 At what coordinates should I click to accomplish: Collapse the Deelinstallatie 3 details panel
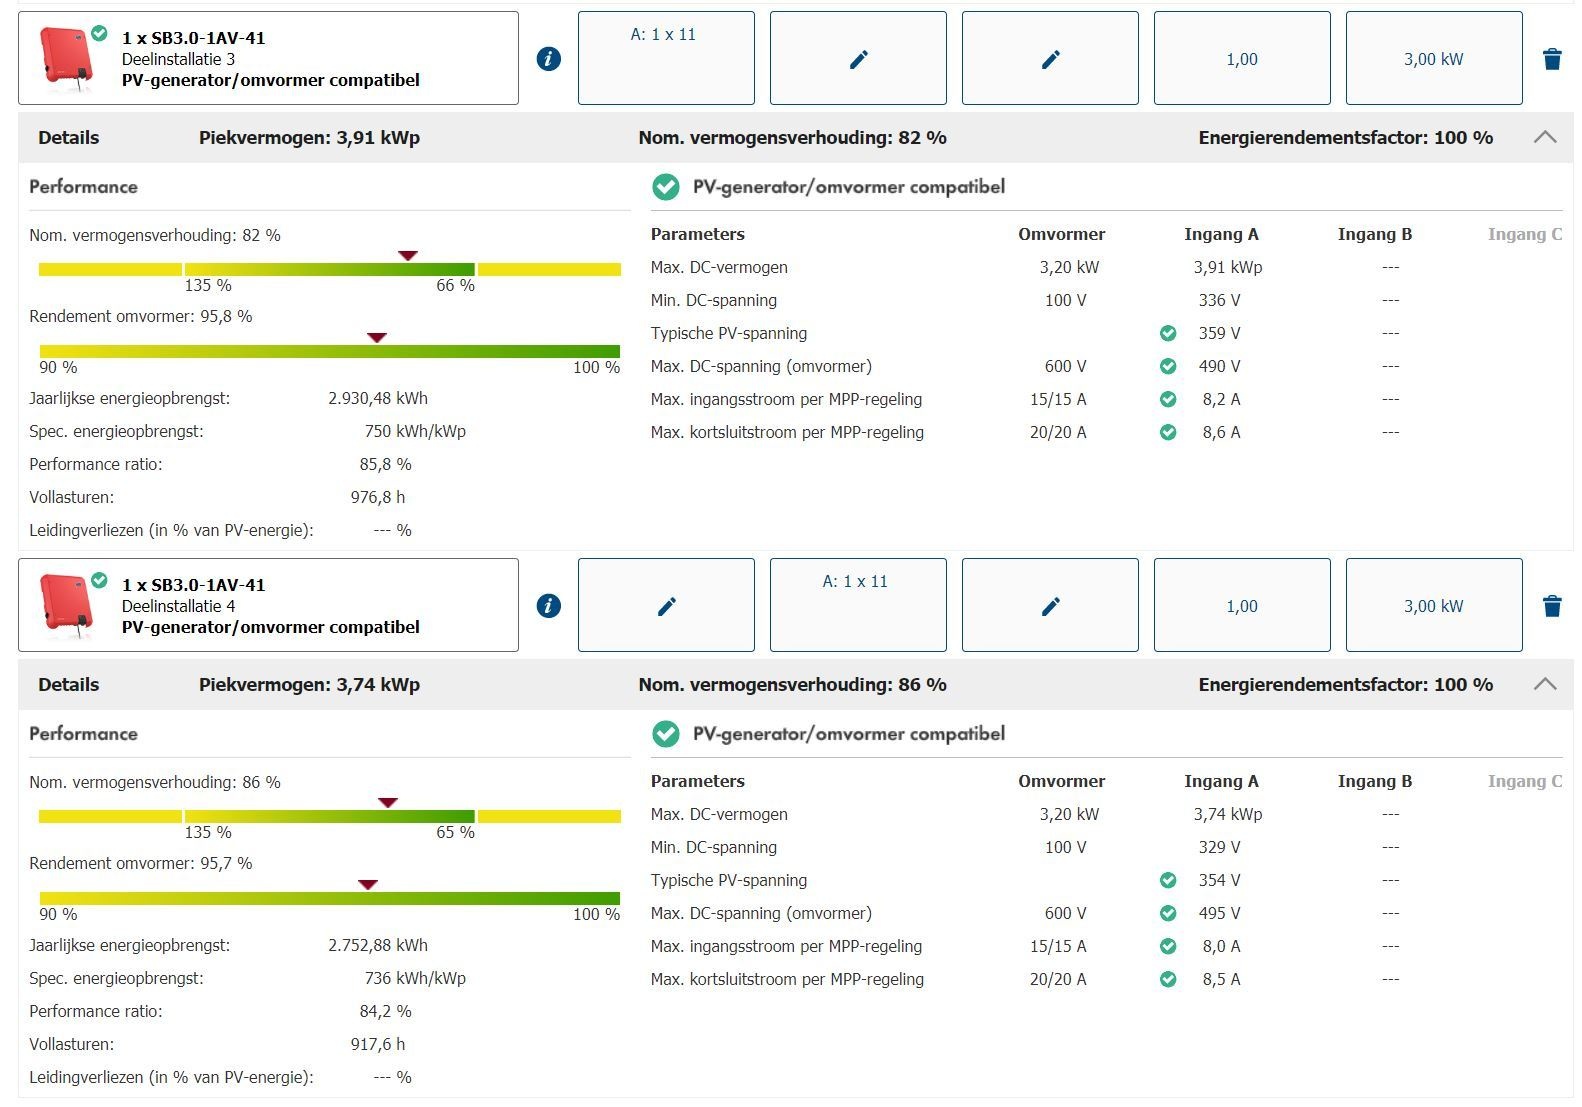1544,137
